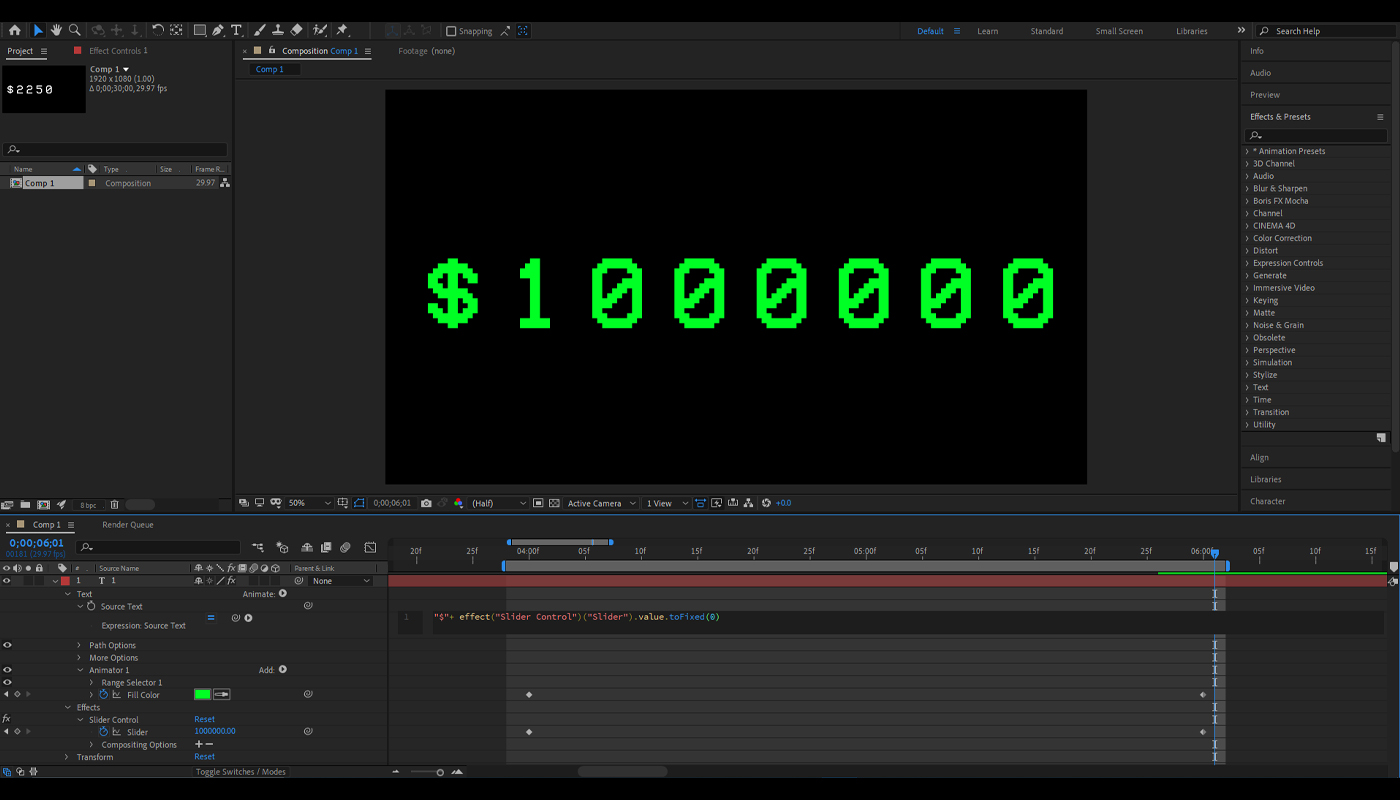Screen dimensions: 1400x800
Task: Select the Puppet Pin tool
Action: (342, 30)
